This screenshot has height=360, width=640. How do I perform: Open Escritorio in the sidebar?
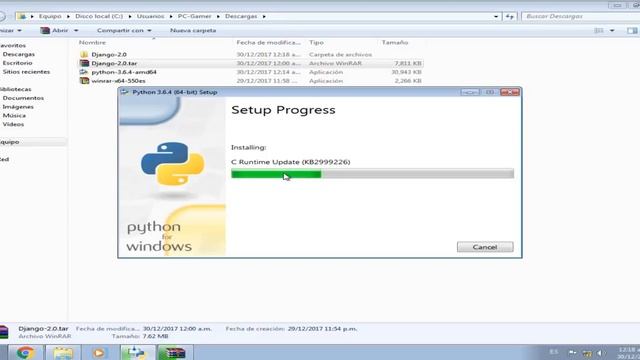17,63
